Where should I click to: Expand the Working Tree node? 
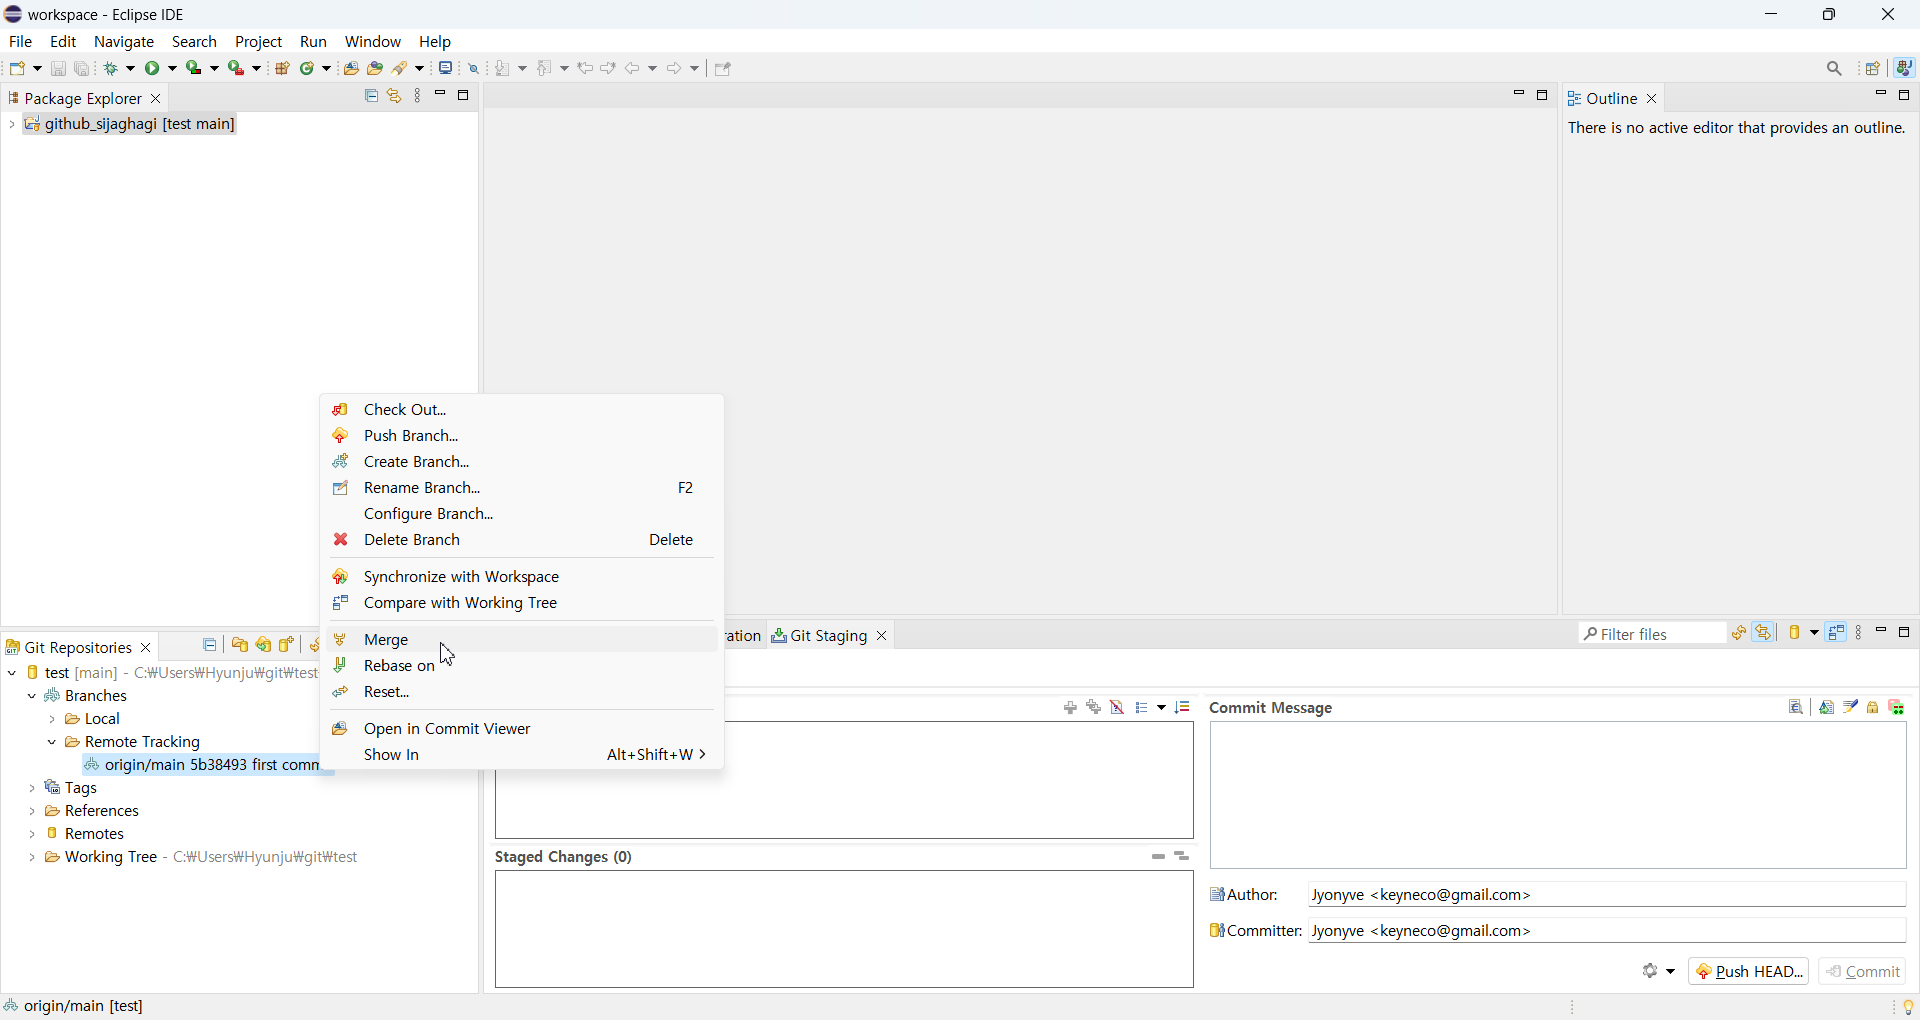(32, 857)
